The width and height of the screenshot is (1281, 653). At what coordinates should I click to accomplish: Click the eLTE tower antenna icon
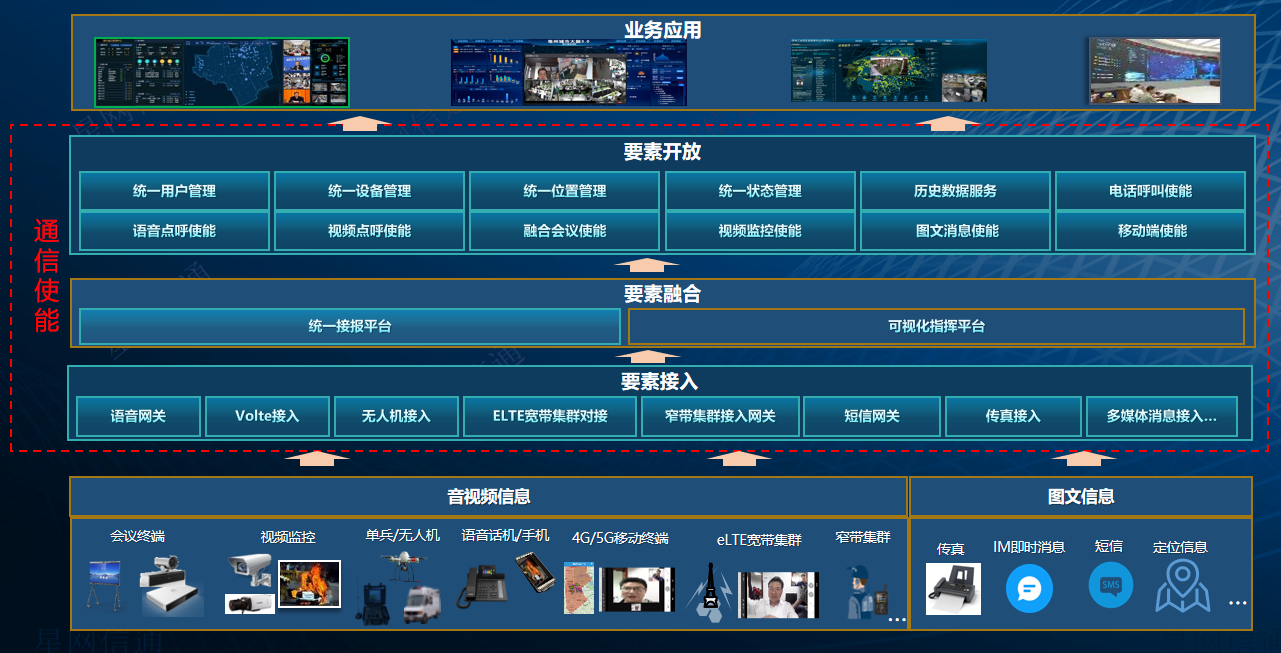point(711,590)
